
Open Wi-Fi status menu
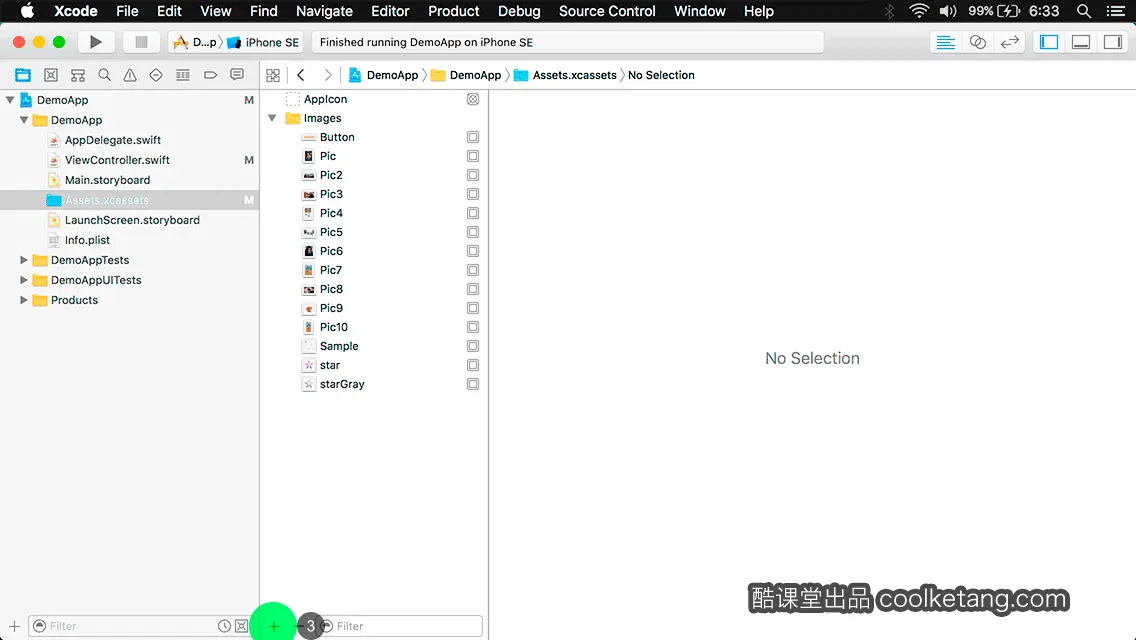(919, 11)
